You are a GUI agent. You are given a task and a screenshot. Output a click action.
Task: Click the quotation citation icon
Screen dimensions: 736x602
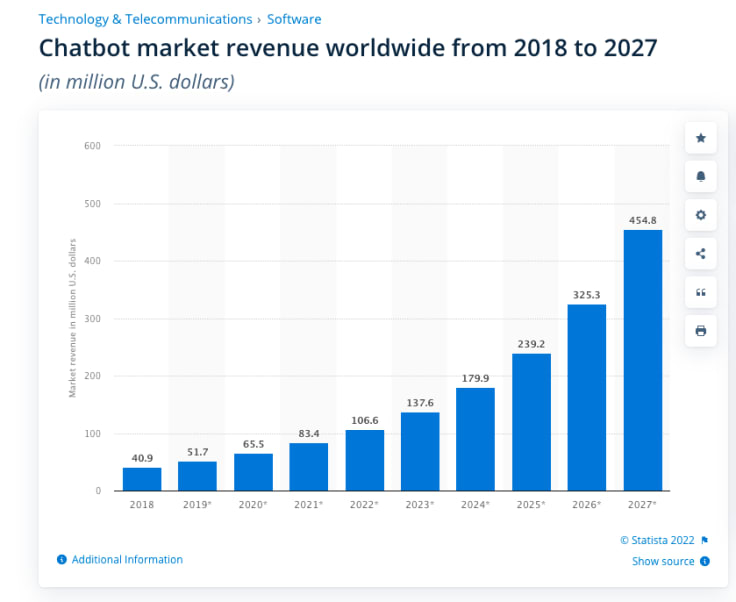700,292
